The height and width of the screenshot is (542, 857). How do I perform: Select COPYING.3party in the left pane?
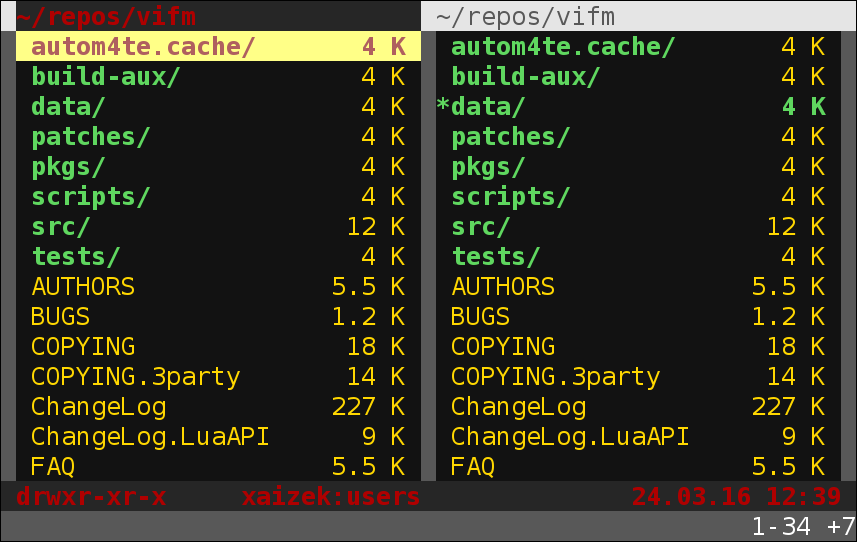(x=219, y=377)
